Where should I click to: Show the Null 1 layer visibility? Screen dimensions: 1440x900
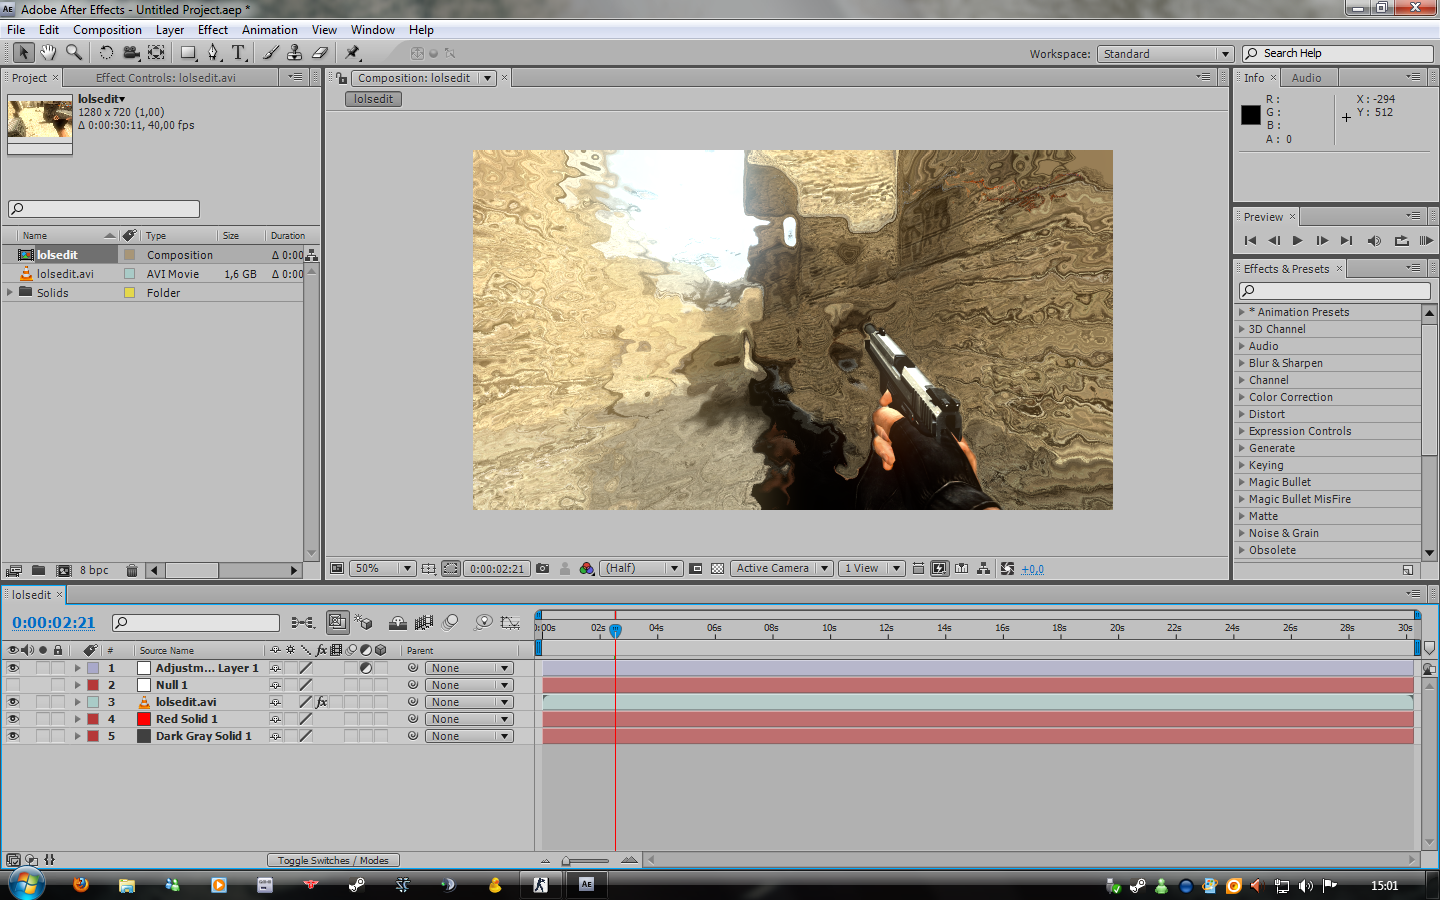click(13, 685)
